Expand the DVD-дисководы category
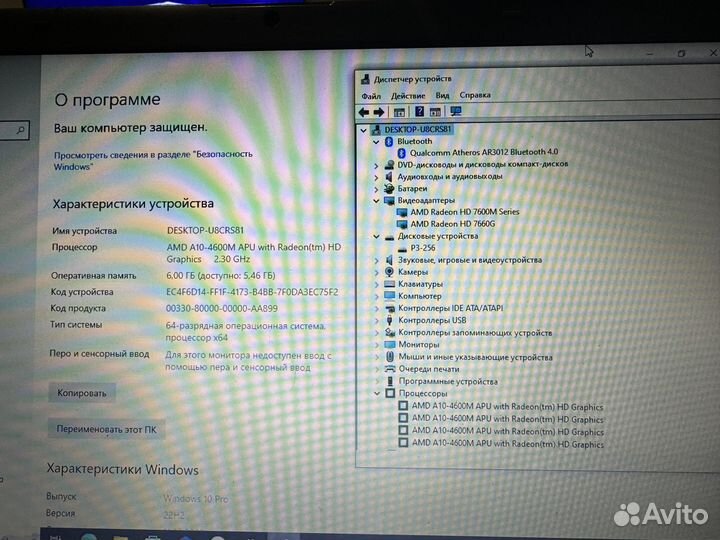 (376, 164)
